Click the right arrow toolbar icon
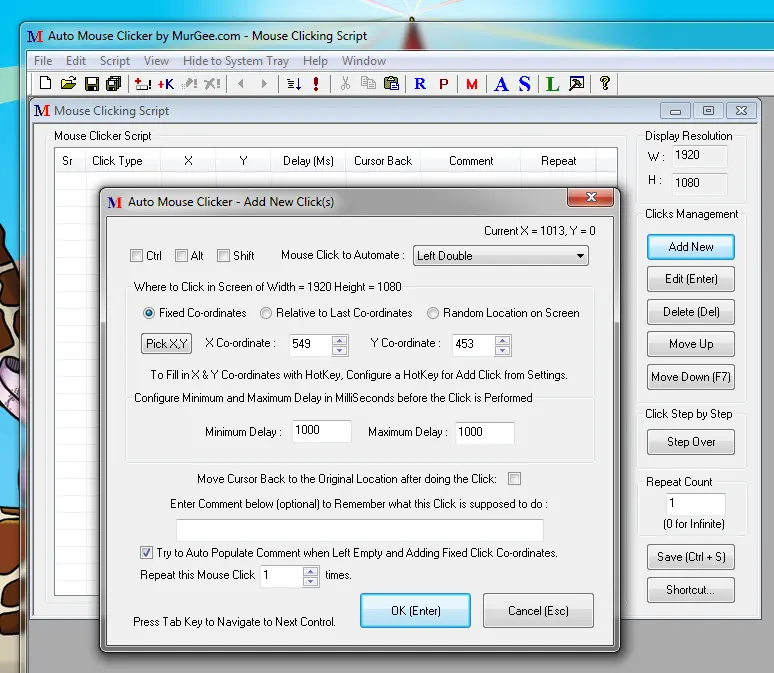Viewport: 774px width, 673px height. point(264,83)
